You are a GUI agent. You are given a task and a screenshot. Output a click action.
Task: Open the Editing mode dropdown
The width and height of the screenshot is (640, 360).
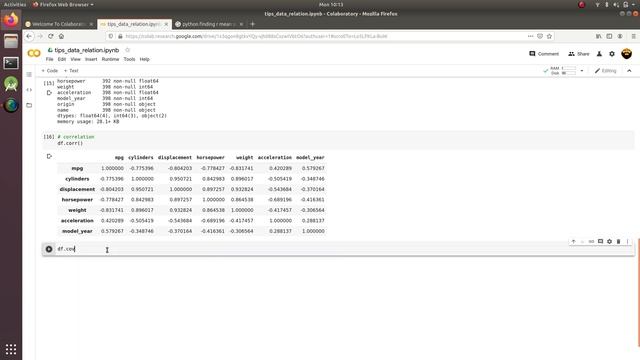coord(605,71)
